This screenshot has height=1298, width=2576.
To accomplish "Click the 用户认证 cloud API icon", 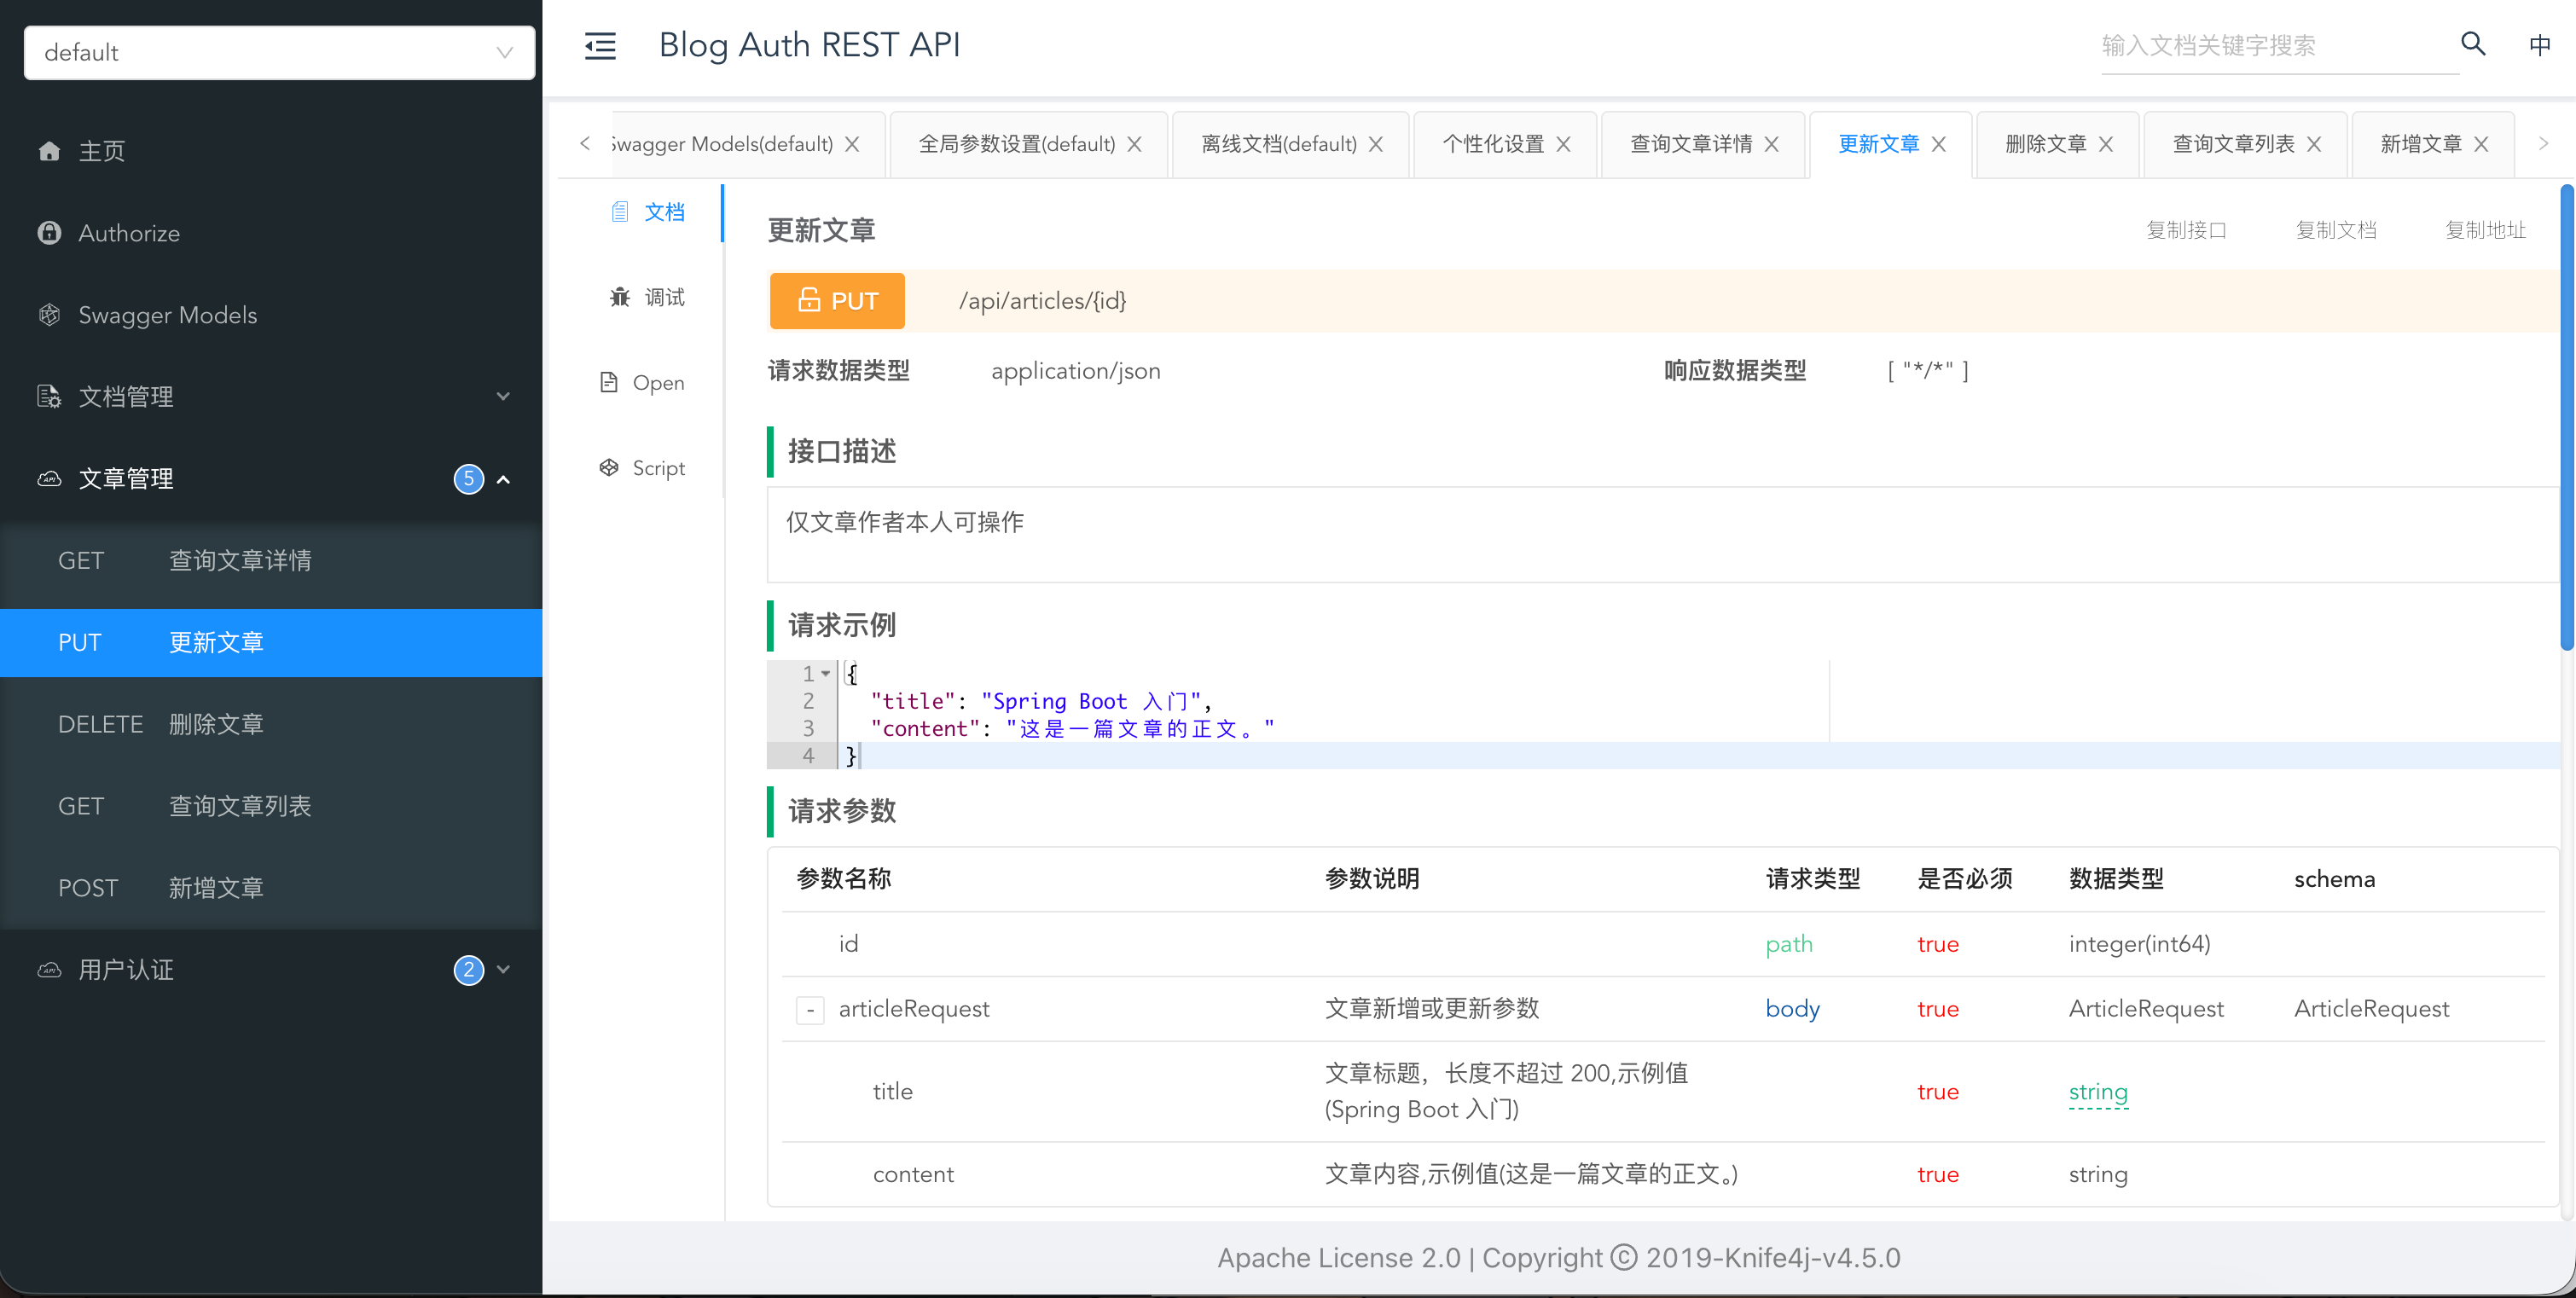I will pyautogui.click(x=49, y=970).
